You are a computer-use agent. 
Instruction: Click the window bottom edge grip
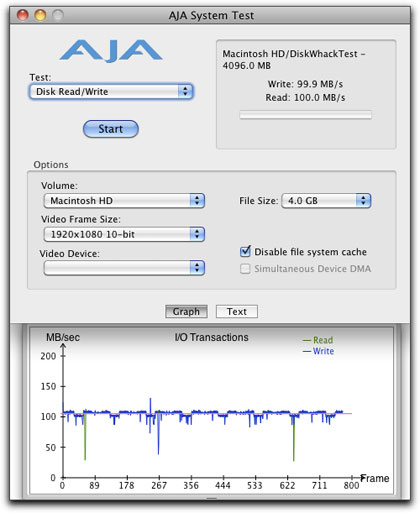(212, 498)
